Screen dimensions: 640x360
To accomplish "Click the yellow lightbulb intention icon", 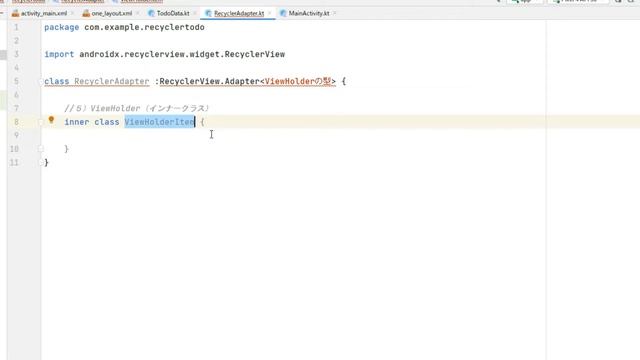I will click(51, 120).
